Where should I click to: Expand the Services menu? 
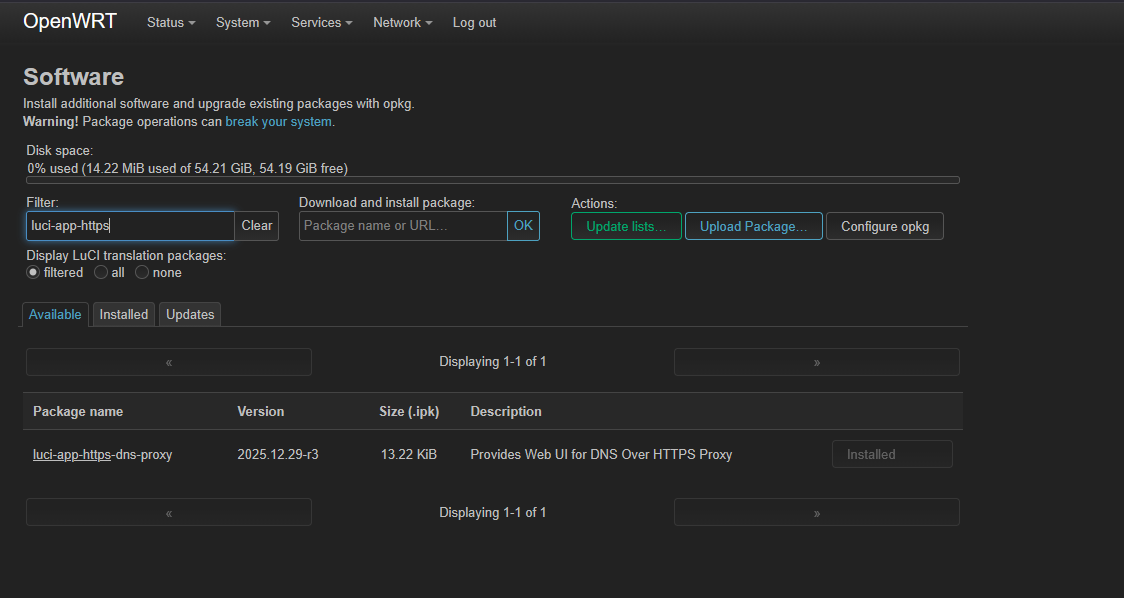point(321,22)
